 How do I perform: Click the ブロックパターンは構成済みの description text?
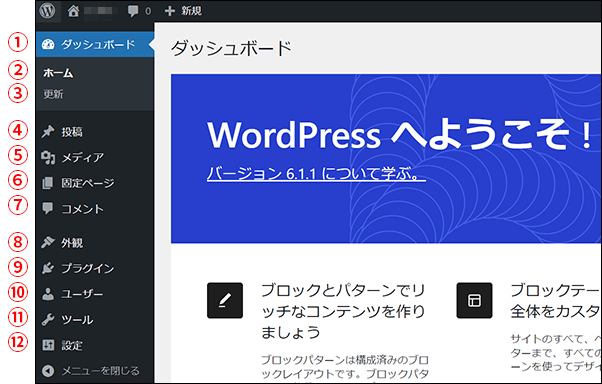pyautogui.click(x=345, y=367)
